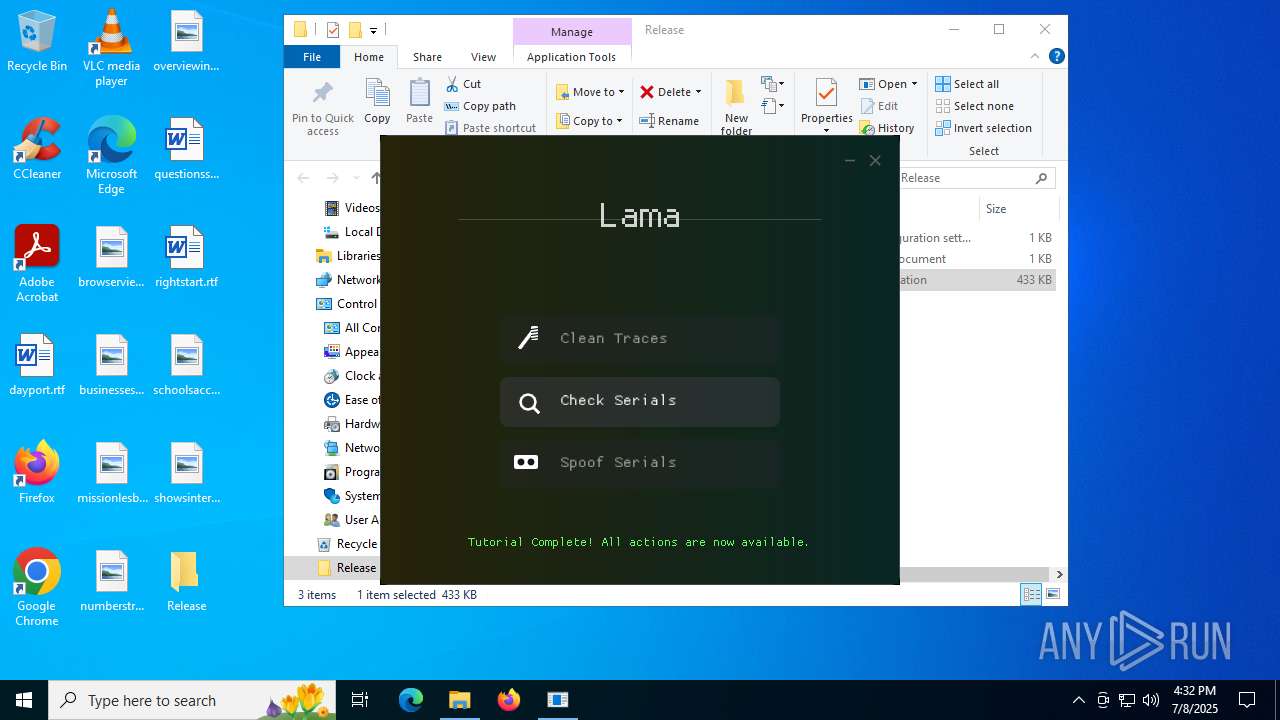Open Quick Access Toolbar customize arrow
The image size is (1280, 720).
pos(373,31)
